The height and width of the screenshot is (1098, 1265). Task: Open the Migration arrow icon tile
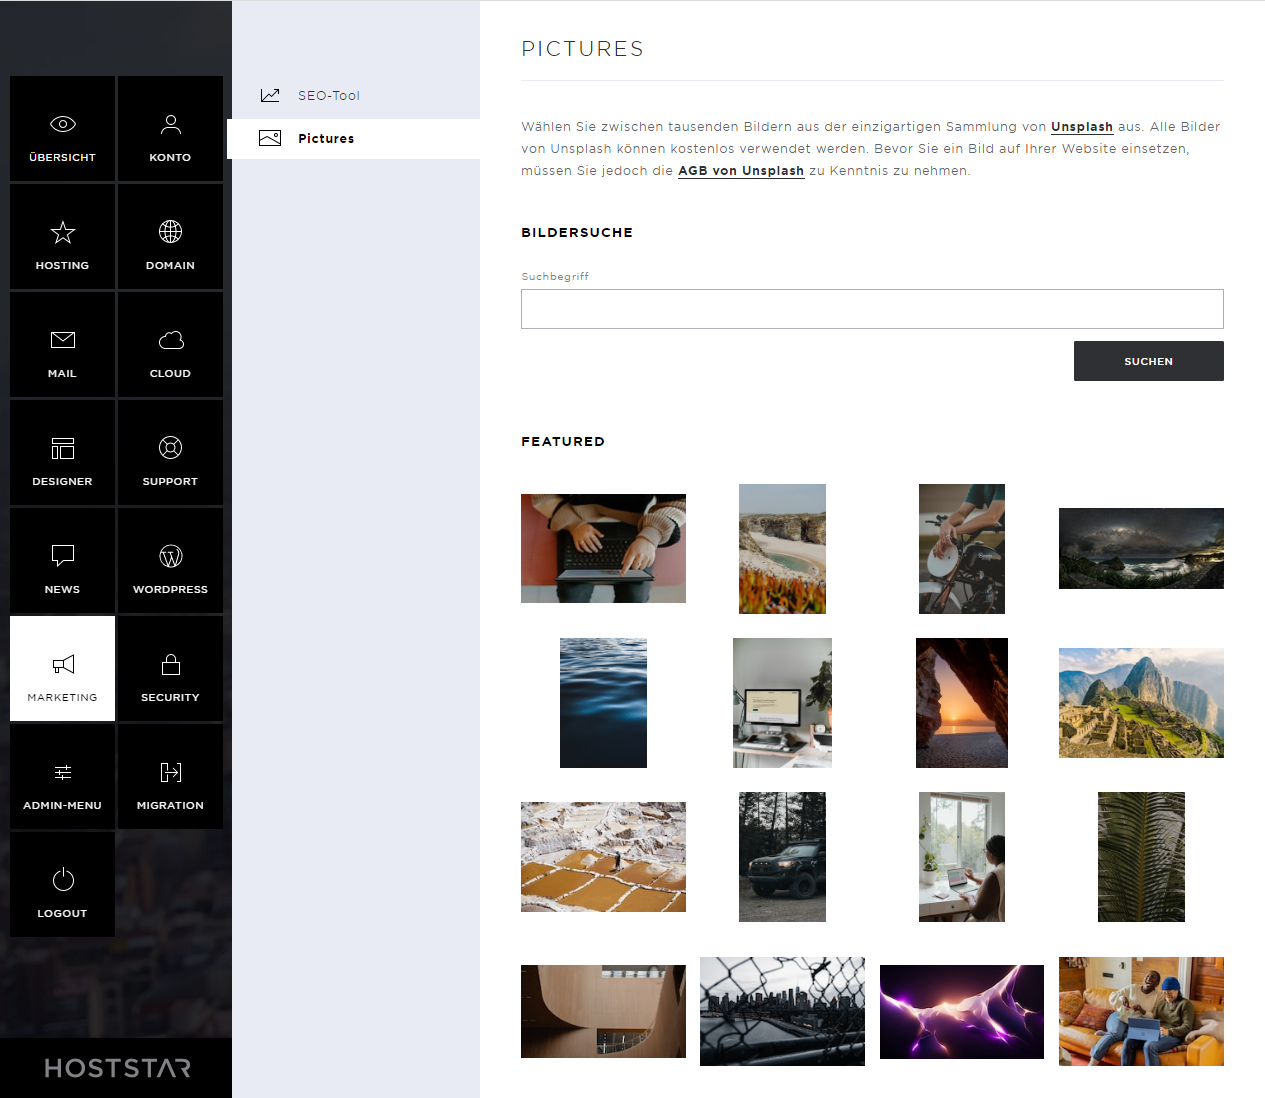[170, 777]
